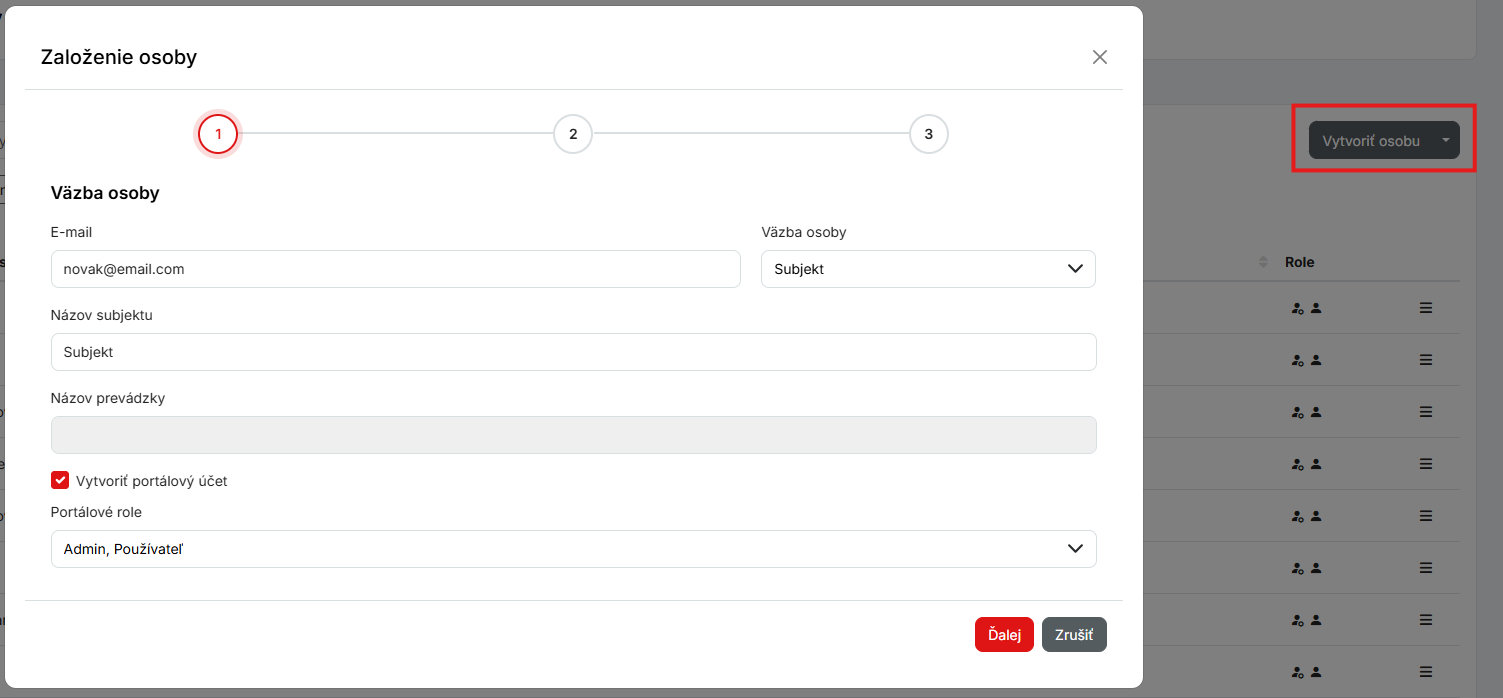Click into the Názov subjektu field
1503x698 pixels.
(573, 352)
